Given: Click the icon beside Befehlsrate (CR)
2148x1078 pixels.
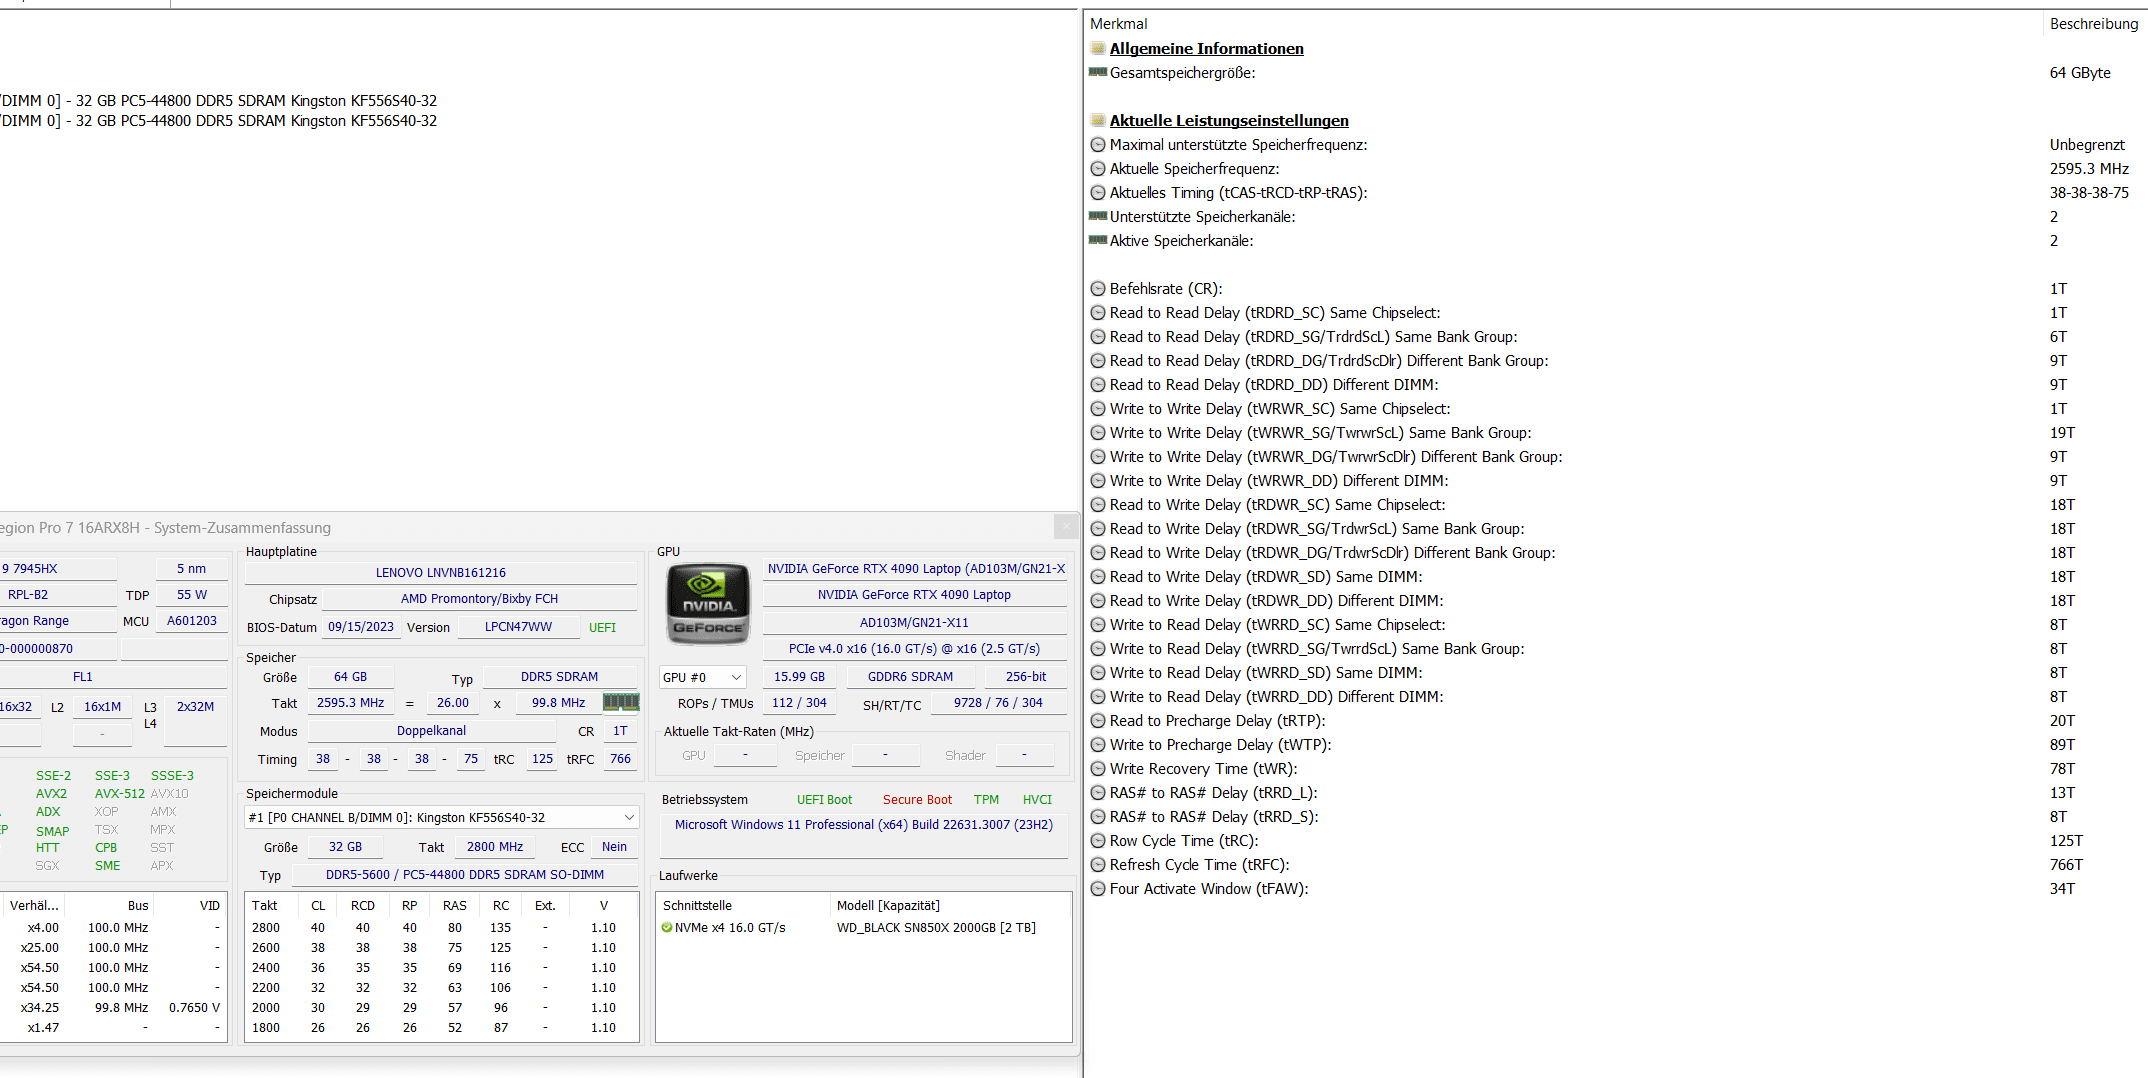Looking at the screenshot, I should 1098,288.
